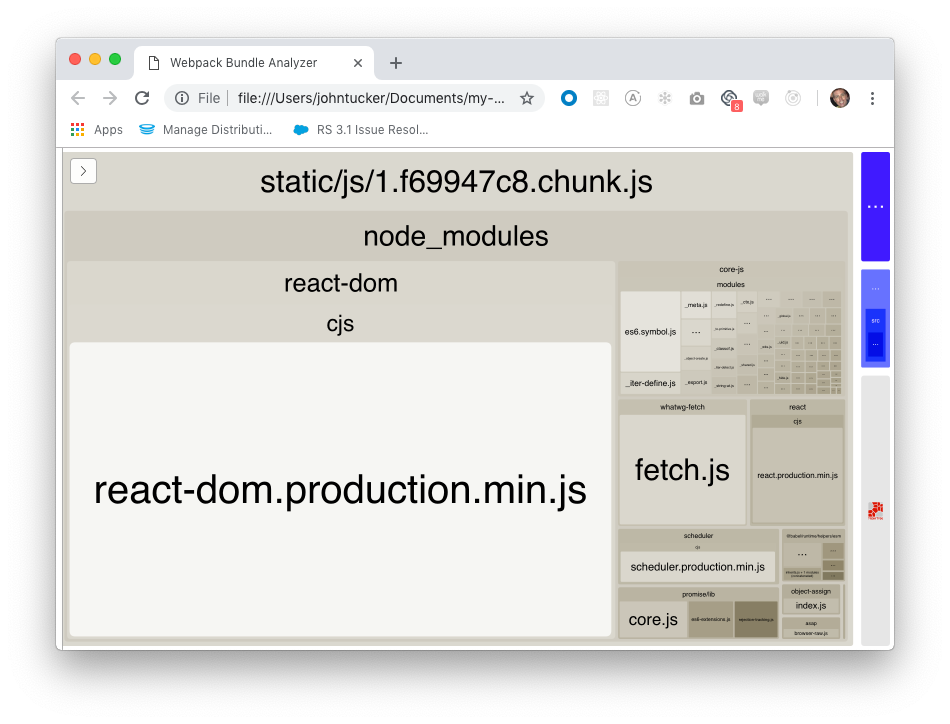
Task: Bookmark this page with the star
Action: point(527,98)
